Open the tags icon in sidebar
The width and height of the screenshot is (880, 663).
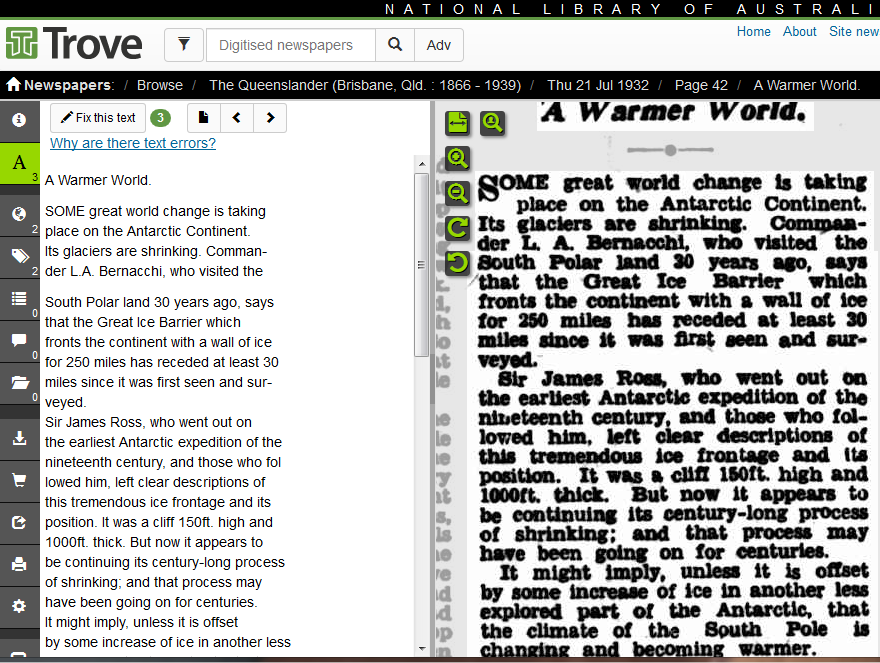[19, 257]
